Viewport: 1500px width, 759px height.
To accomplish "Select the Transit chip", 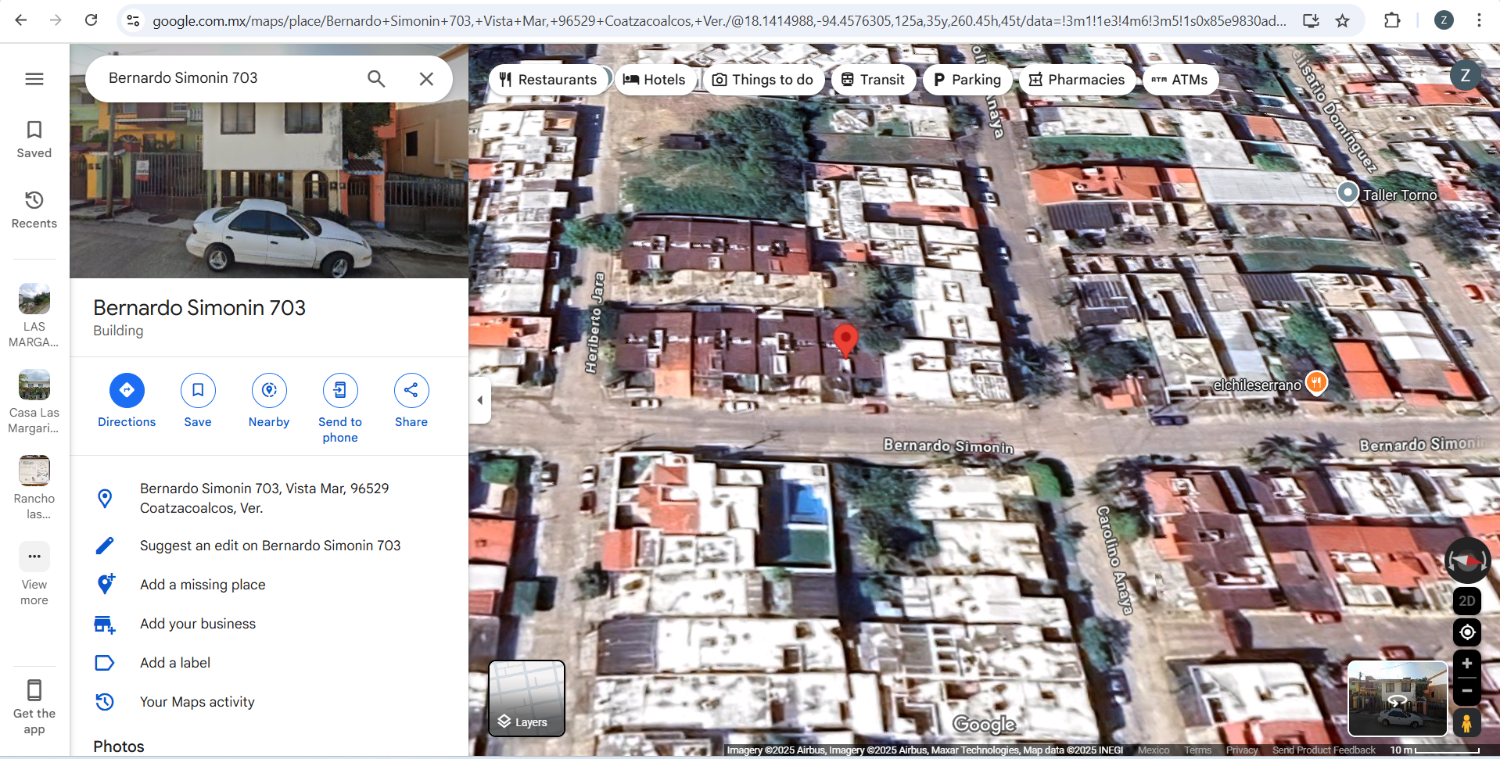I will click(x=873, y=80).
